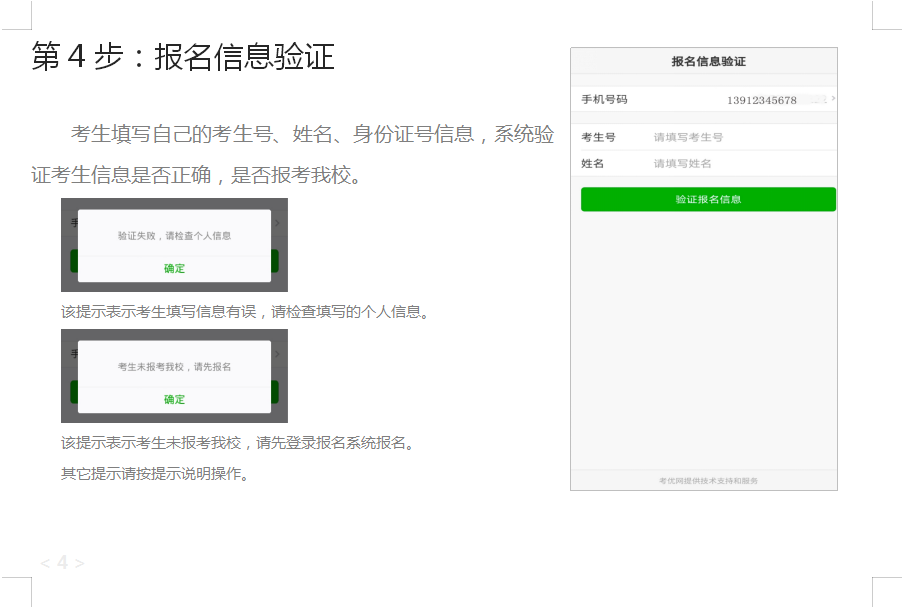Click the left arrow beside page number 4

coord(45,563)
